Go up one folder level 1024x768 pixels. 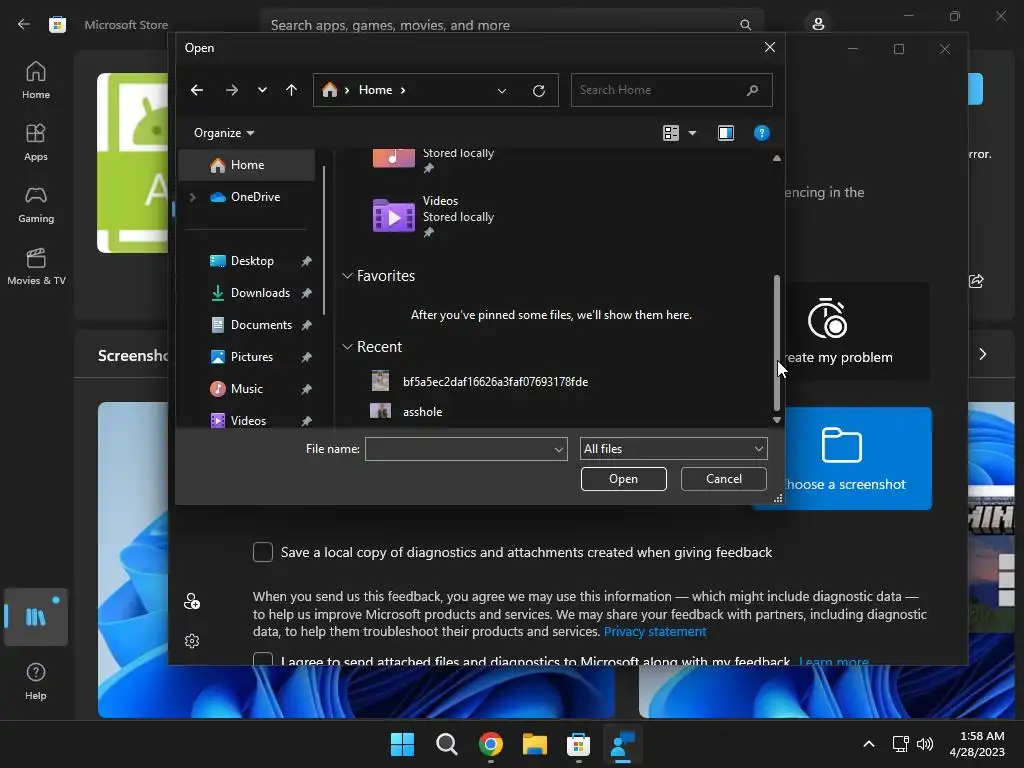(x=291, y=90)
